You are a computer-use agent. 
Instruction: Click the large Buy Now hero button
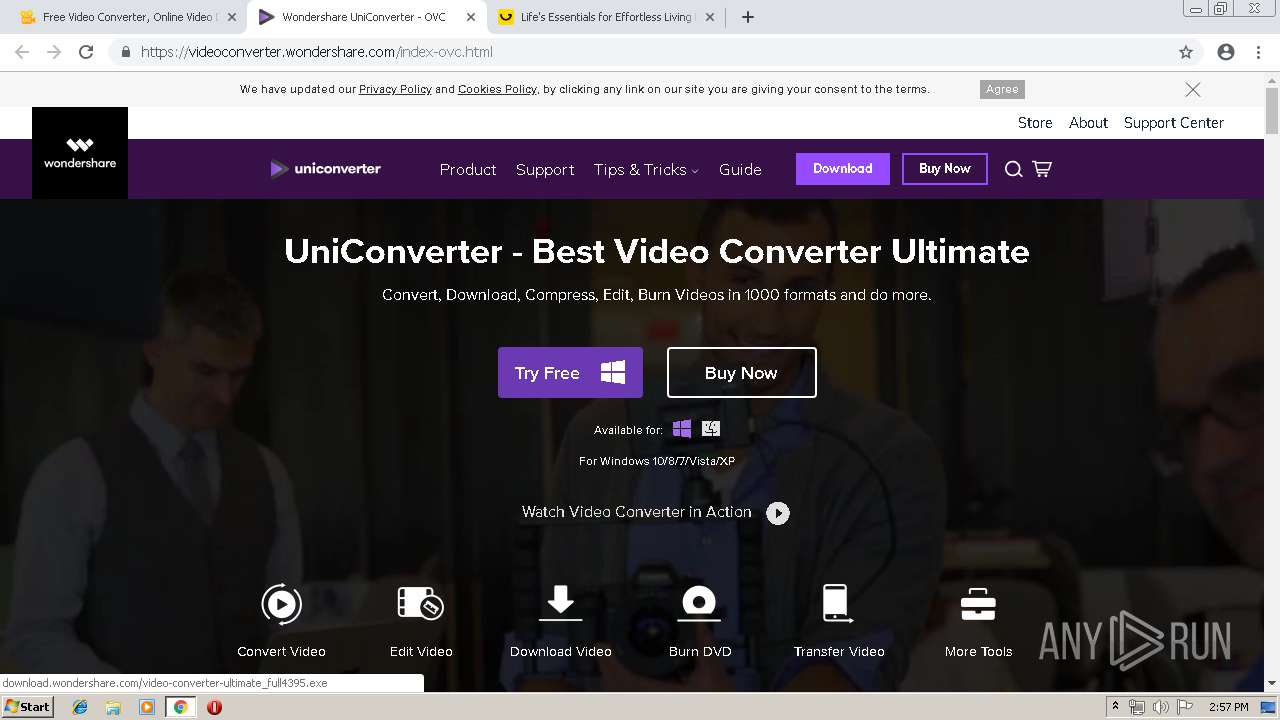coord(741,373)
